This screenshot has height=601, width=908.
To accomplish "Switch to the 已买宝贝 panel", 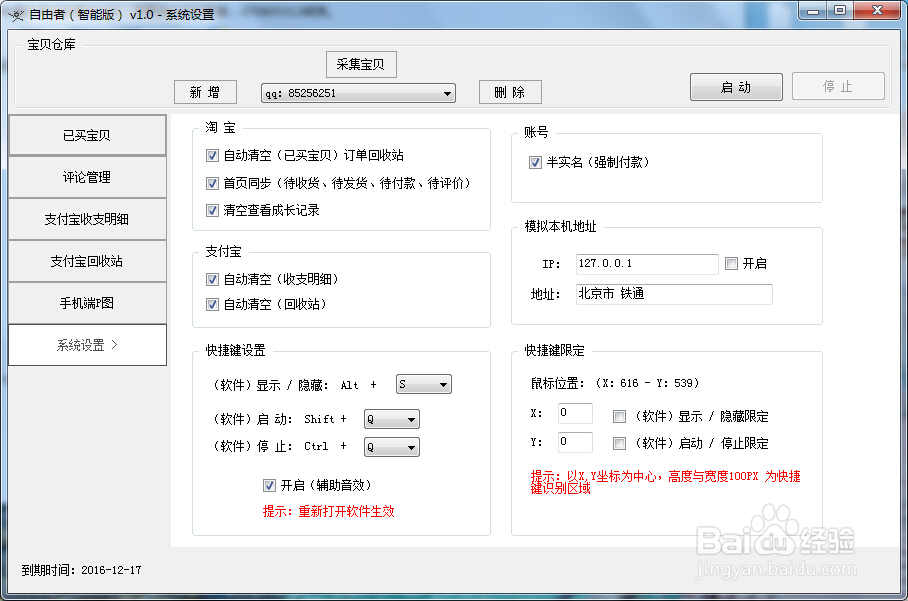I will coord(87,135).
